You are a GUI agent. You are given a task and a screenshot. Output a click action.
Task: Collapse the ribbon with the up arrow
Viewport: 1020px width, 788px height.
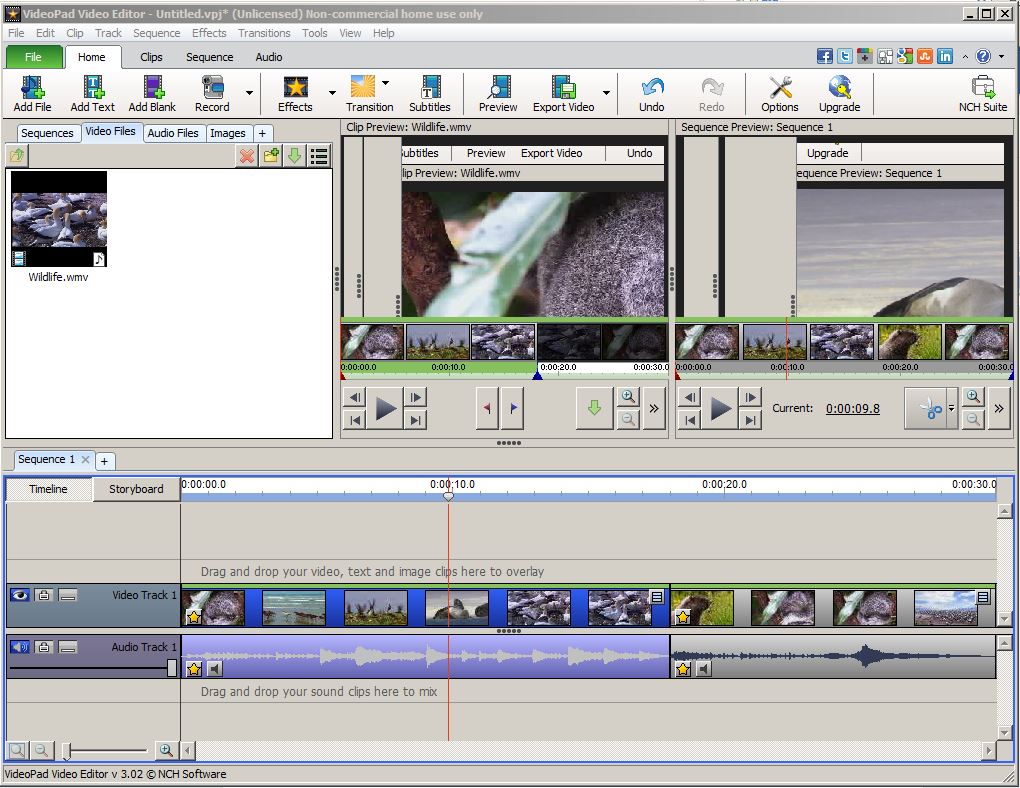(965, 57)
